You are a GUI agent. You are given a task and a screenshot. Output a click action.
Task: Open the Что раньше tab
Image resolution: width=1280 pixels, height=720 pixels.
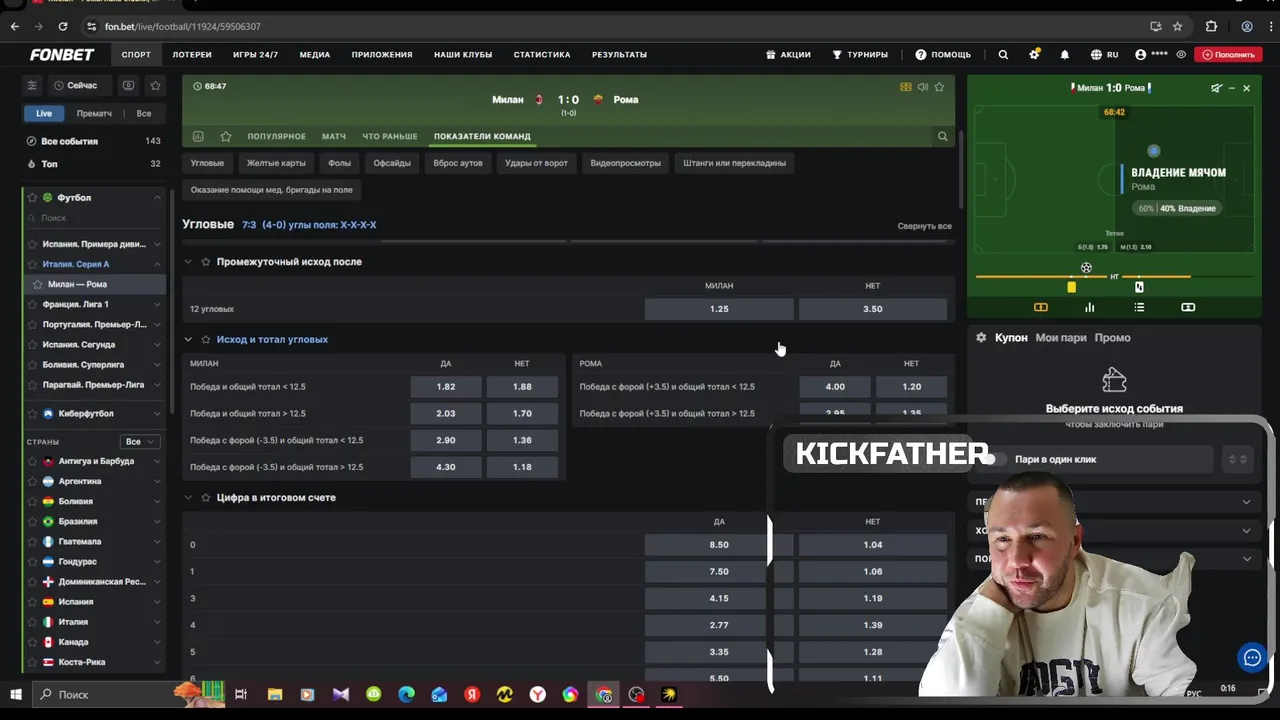tap(390, 136)
